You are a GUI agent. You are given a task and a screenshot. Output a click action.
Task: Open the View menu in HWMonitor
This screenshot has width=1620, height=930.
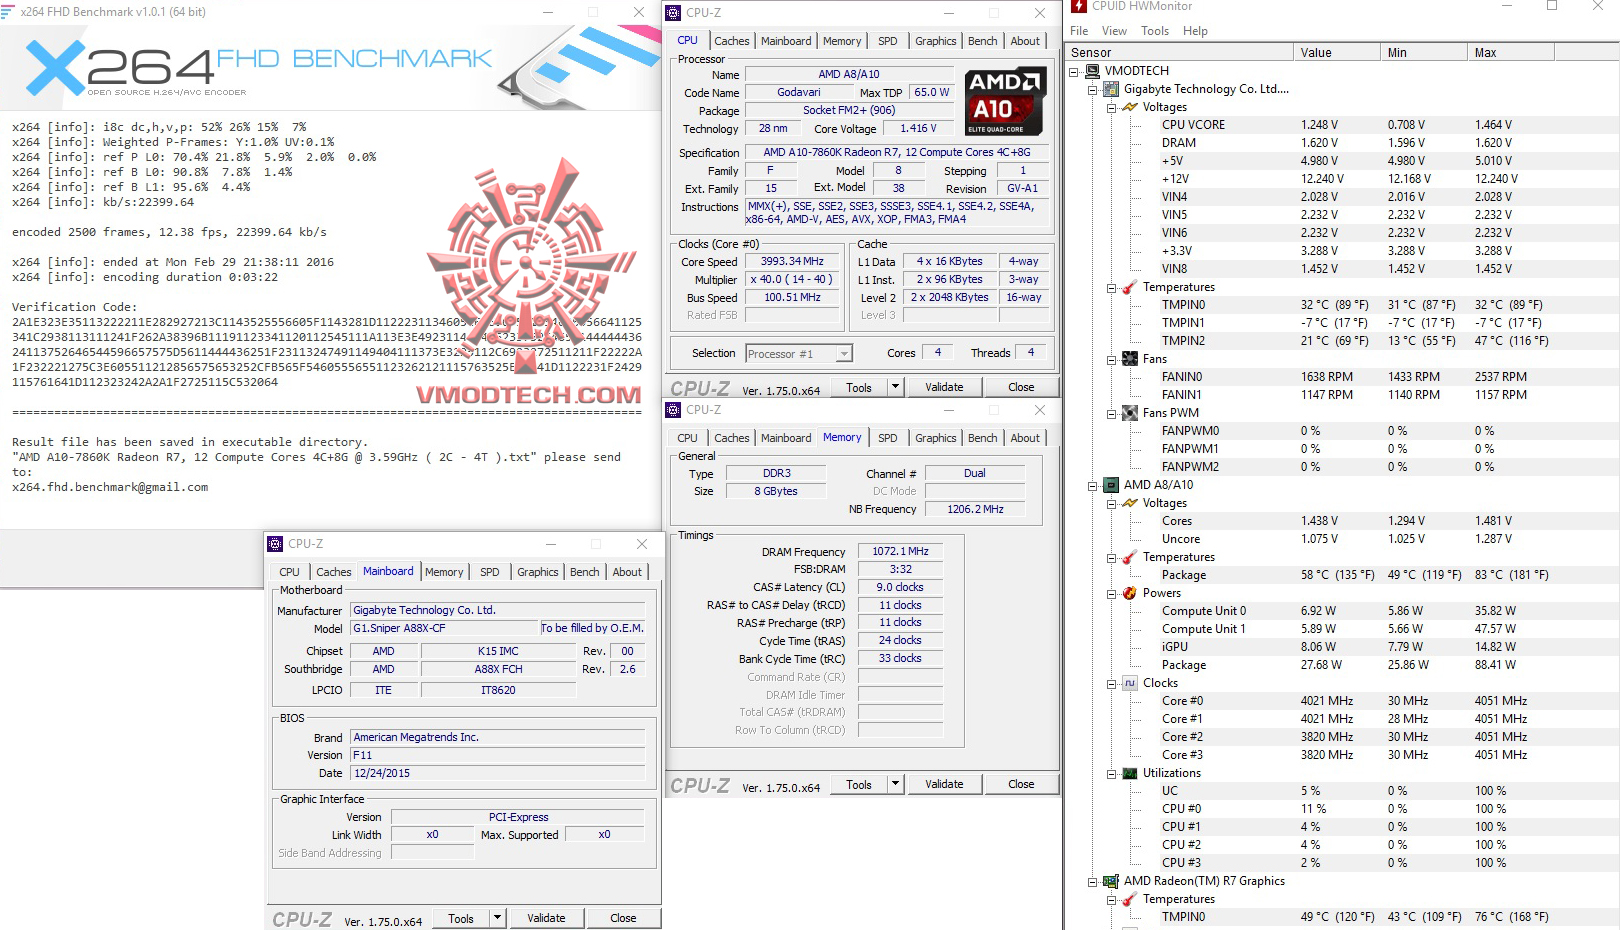[1114, 31]
